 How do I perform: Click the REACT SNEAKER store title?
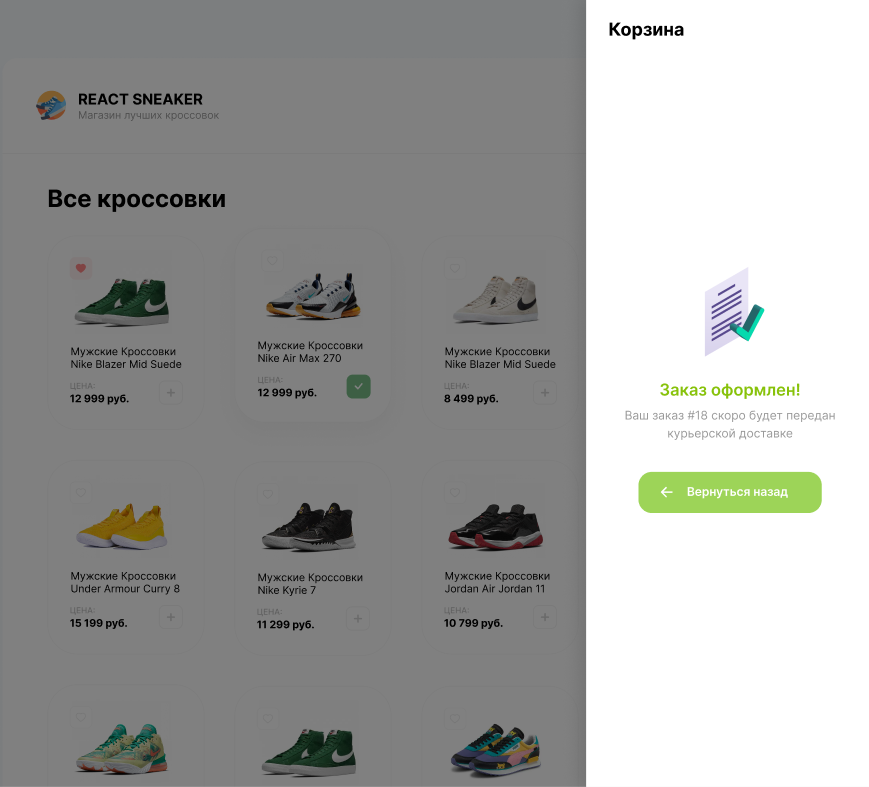pyautogui.click(x=140, y=99)
